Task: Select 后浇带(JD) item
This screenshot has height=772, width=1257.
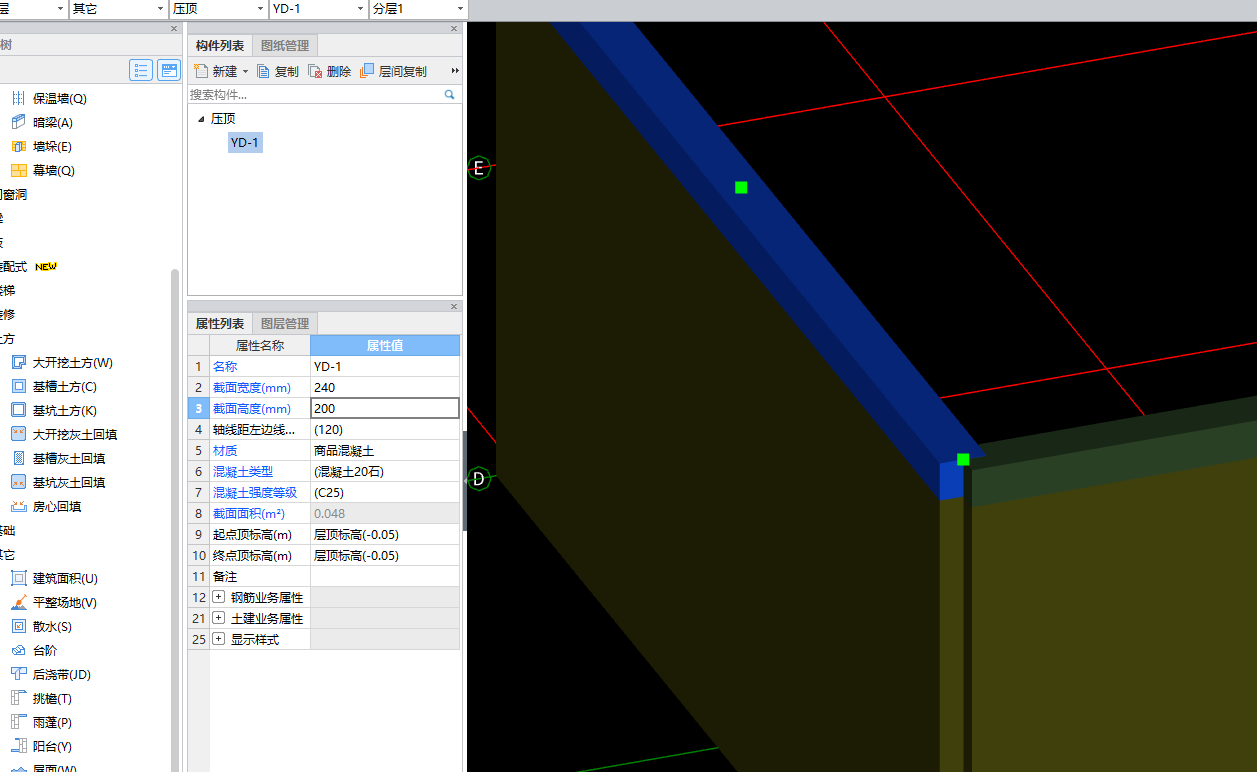Action: 62,675
